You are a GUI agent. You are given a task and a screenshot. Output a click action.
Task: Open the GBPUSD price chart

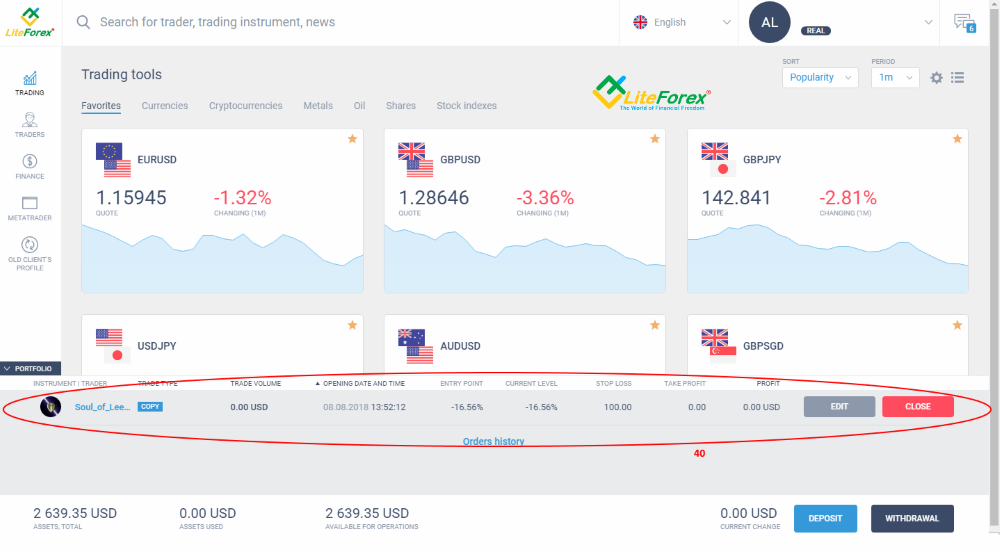[525, 258]
